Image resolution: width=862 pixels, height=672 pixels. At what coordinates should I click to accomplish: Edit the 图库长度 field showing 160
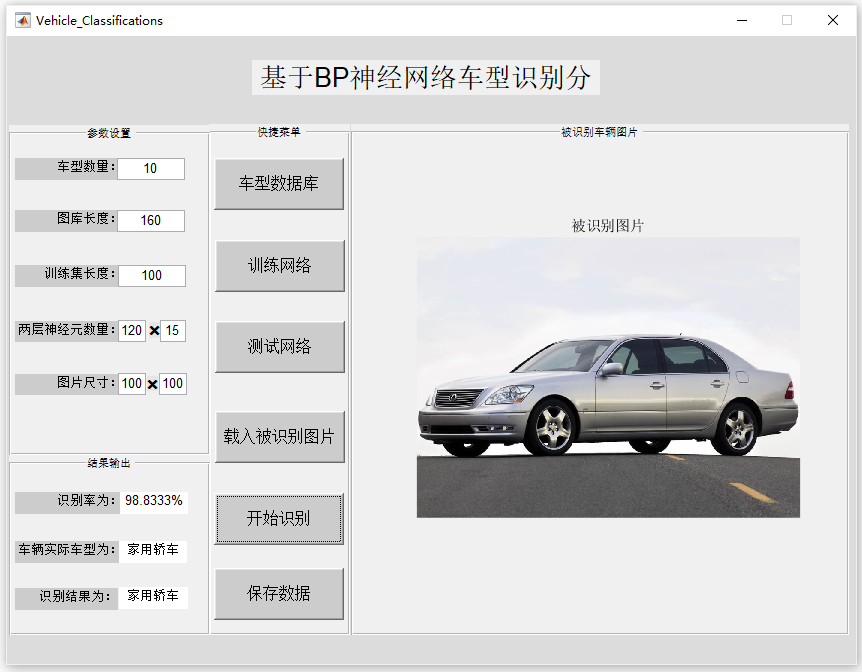pos(151,221)
